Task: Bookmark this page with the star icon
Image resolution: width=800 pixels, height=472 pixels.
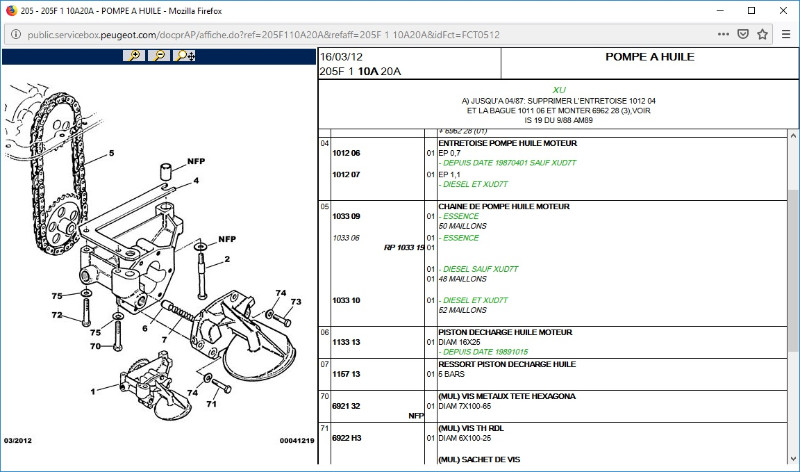Action: [x=762, y=34]
